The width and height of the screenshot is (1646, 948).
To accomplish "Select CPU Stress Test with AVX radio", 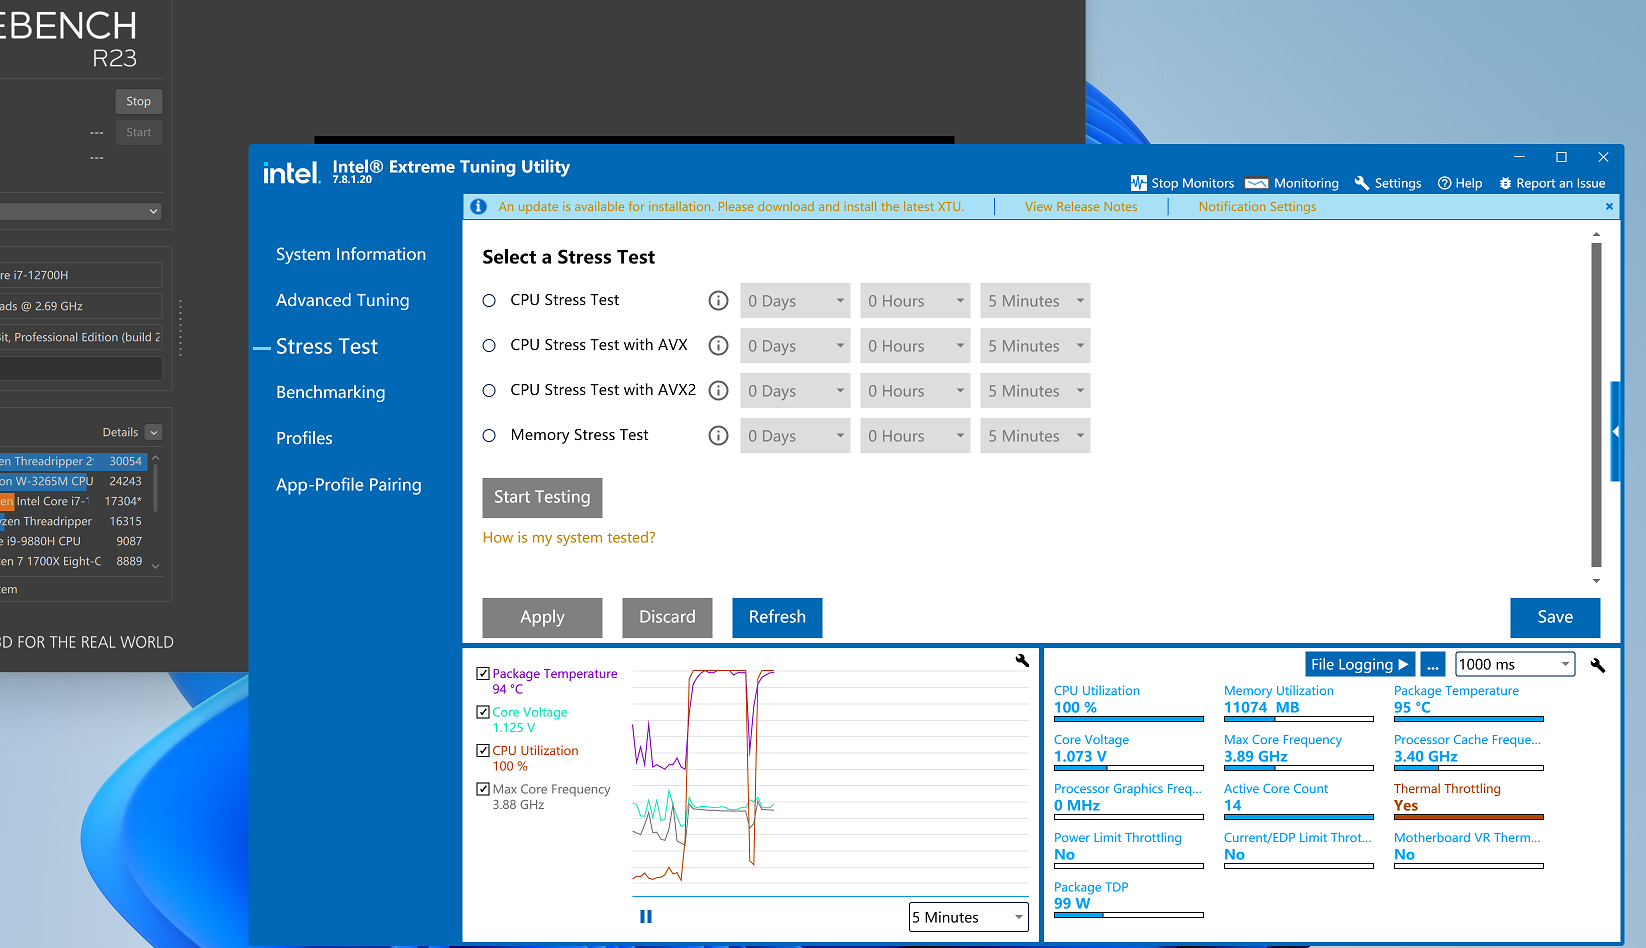I will tap(489, 346).
